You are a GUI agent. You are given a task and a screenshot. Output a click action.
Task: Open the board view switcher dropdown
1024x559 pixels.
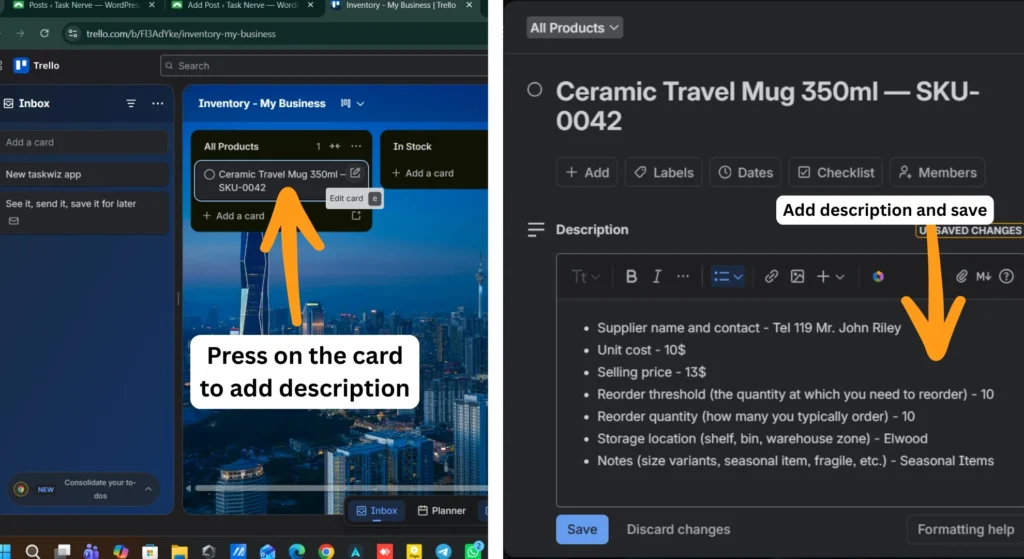[352, 103]
